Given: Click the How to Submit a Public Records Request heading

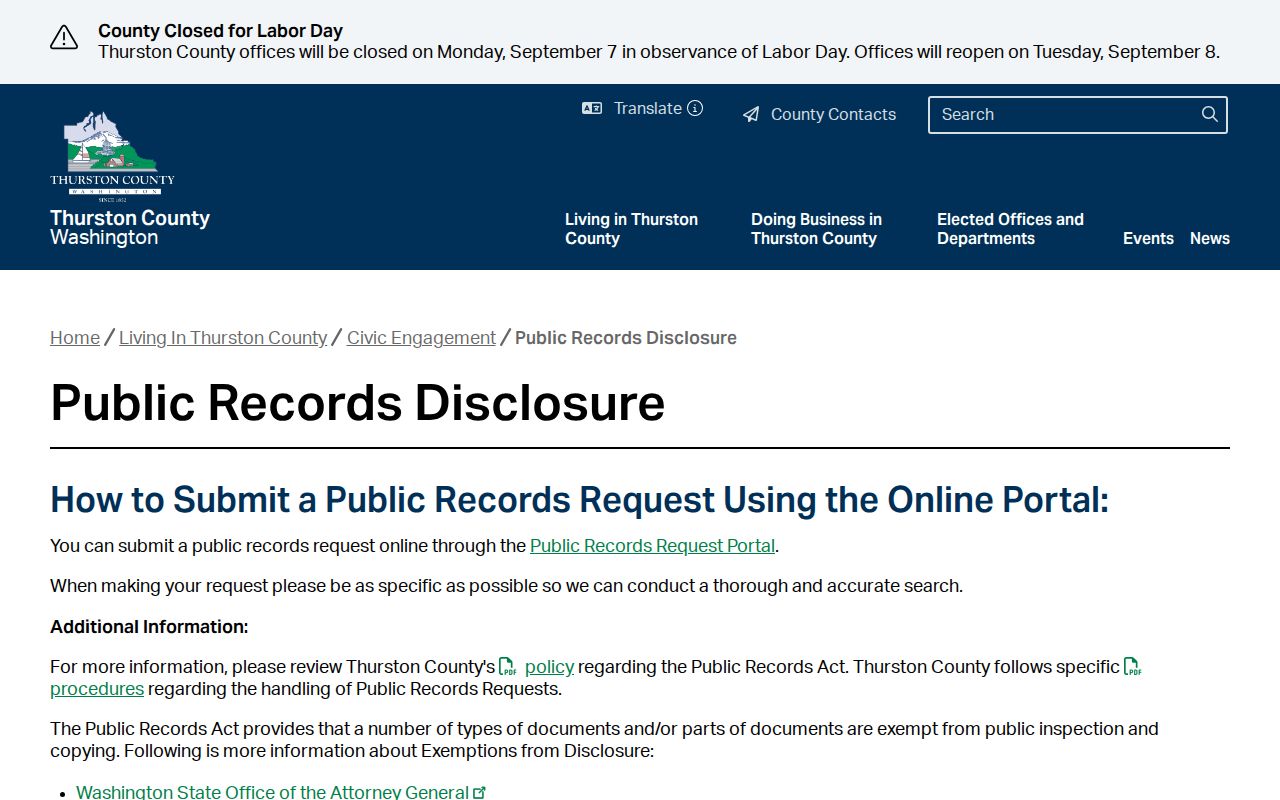Looking at the screenshot, I should [x=580, y=499].
